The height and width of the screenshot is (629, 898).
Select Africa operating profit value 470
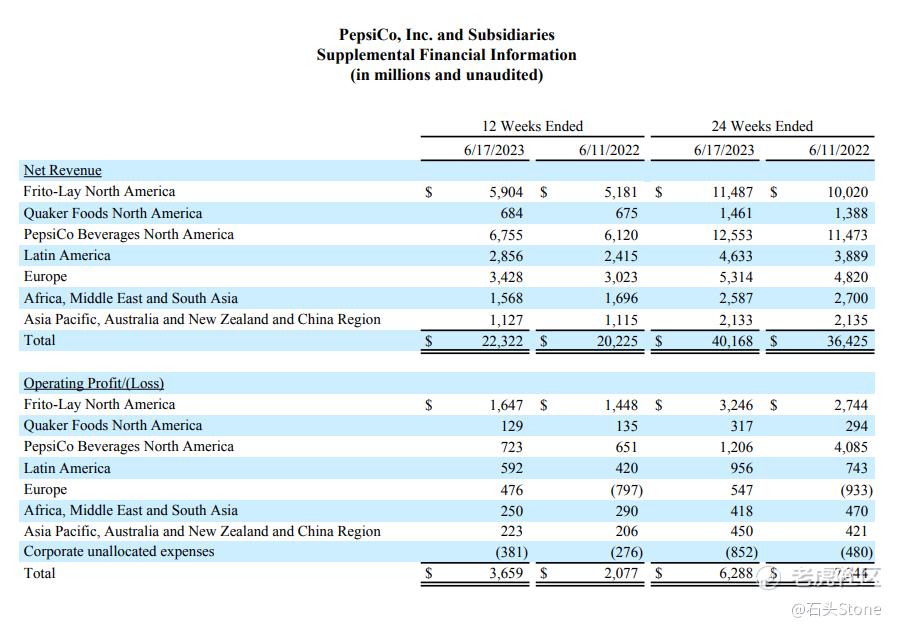pos(857,511)
